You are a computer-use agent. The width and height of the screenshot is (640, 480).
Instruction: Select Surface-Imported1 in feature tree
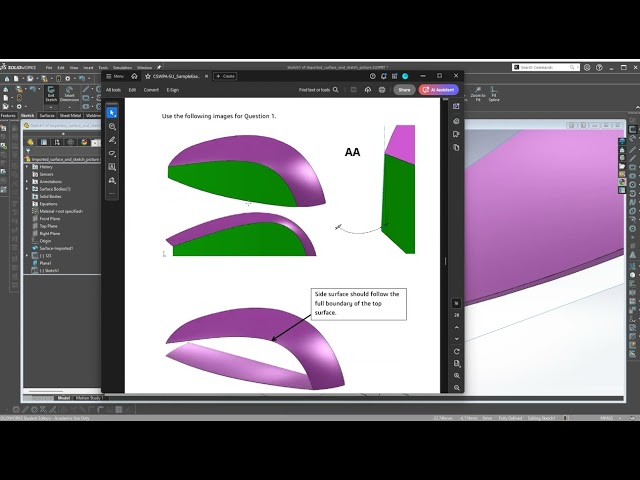click(56, 248)
